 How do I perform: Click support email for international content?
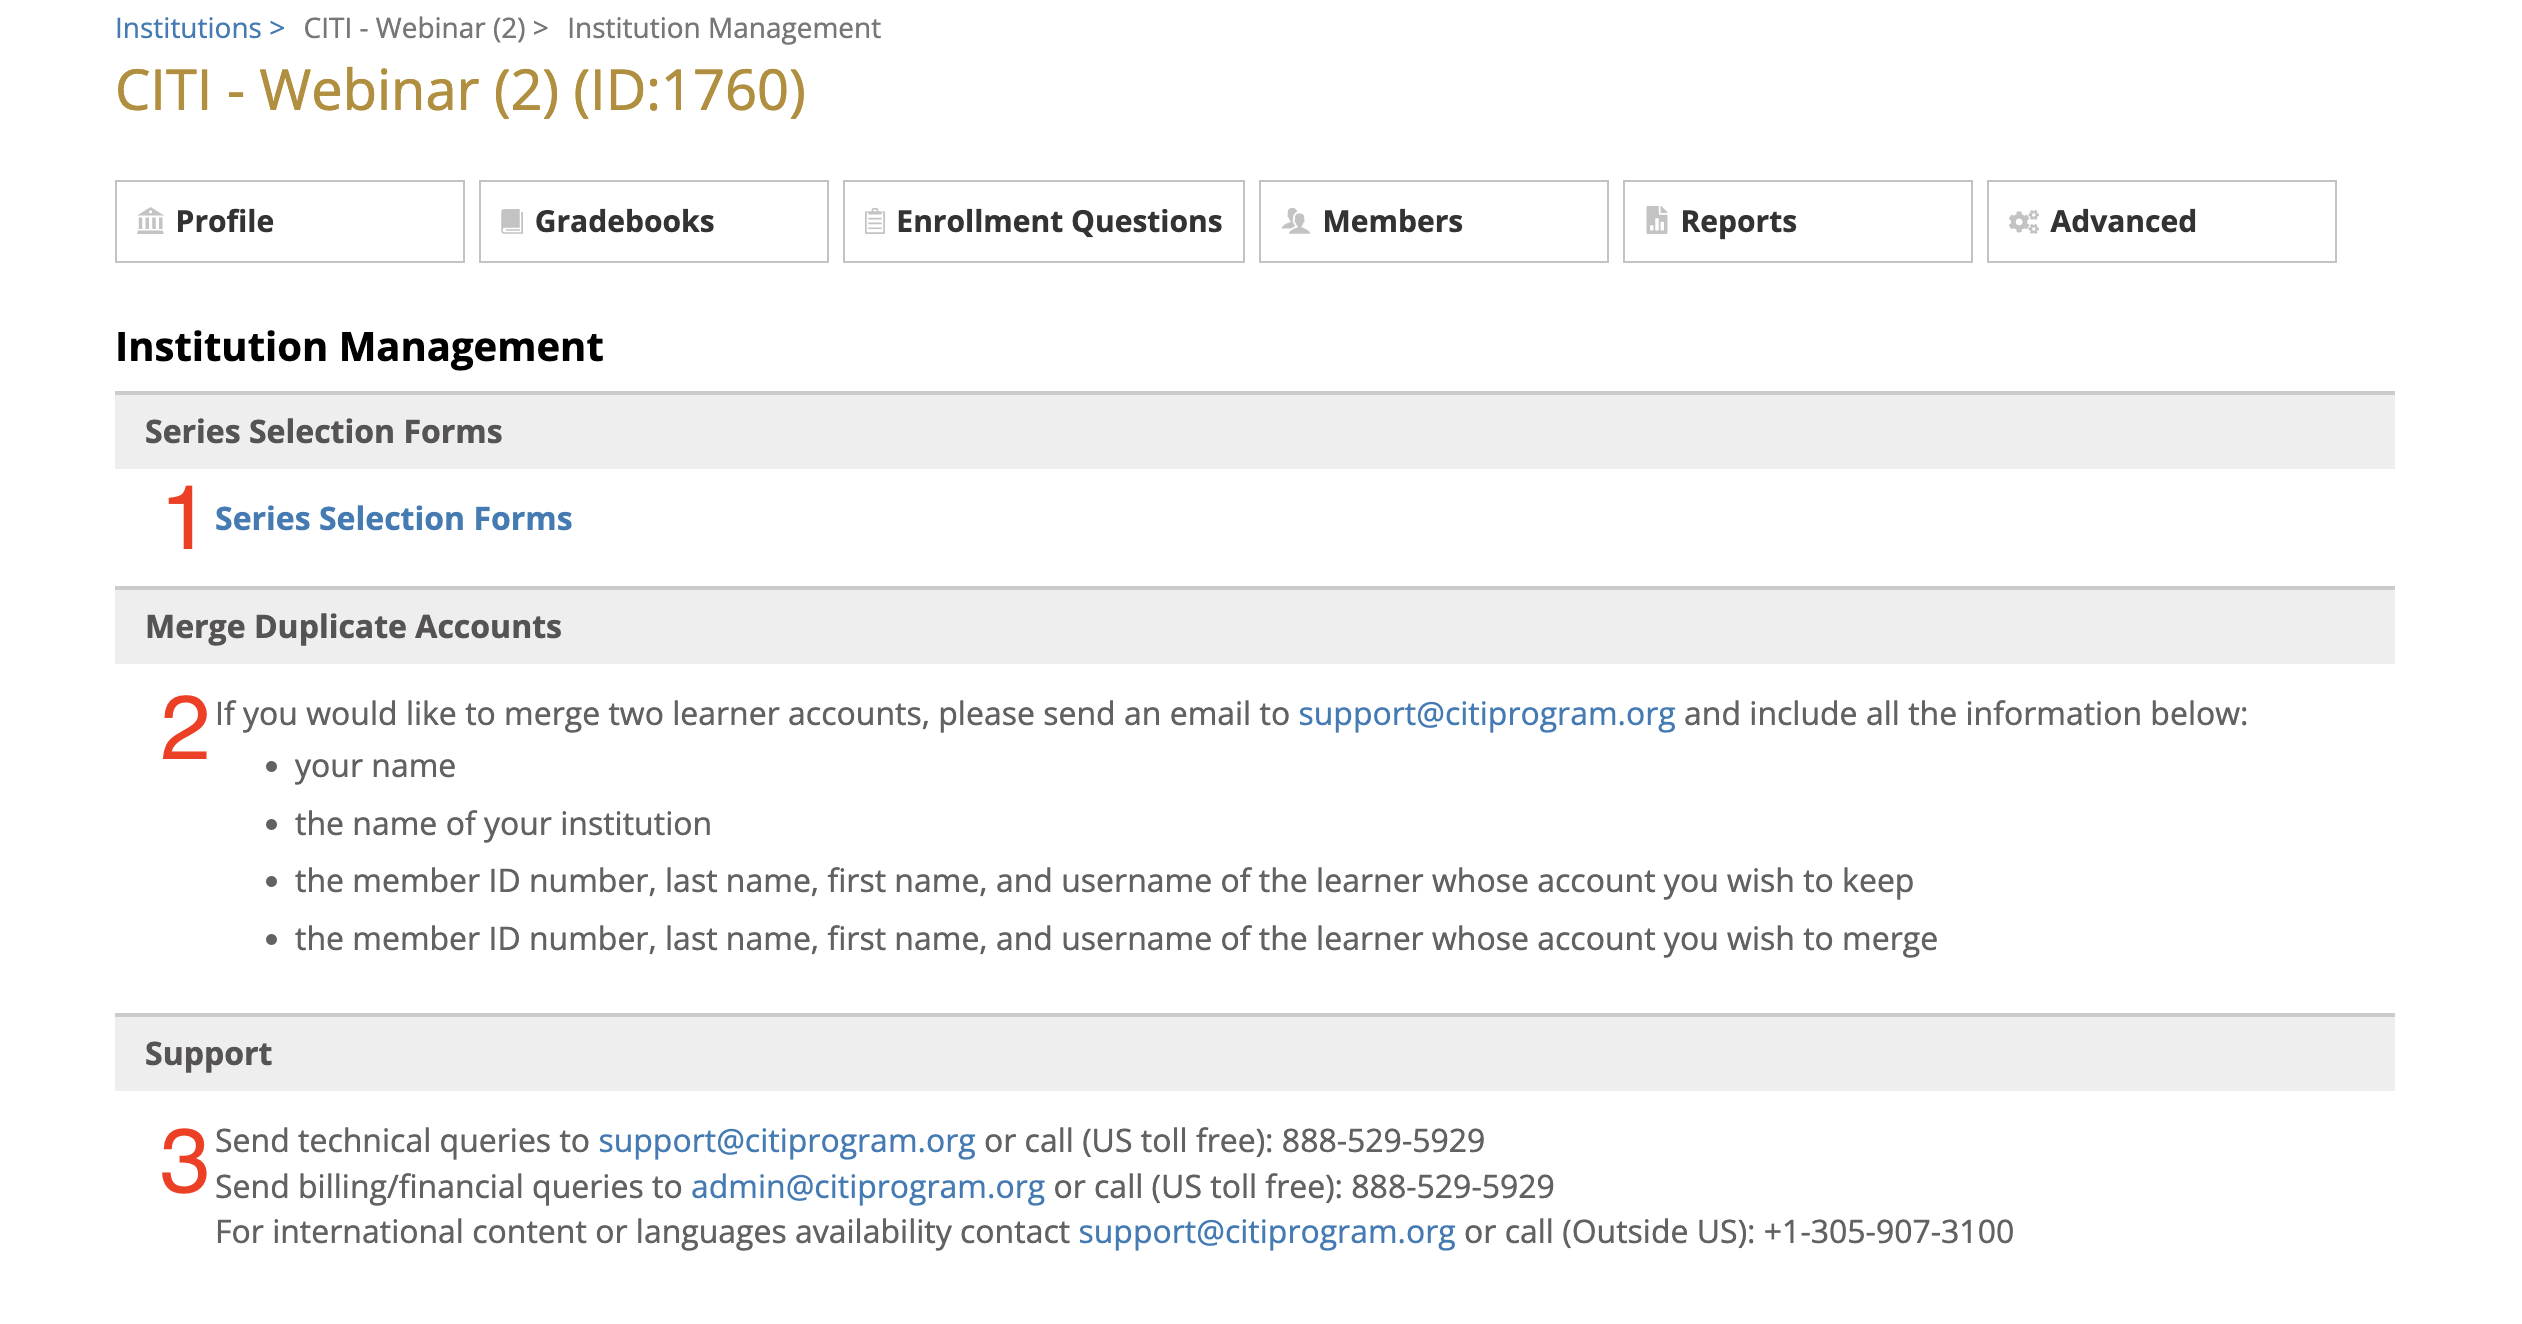1267,1231
